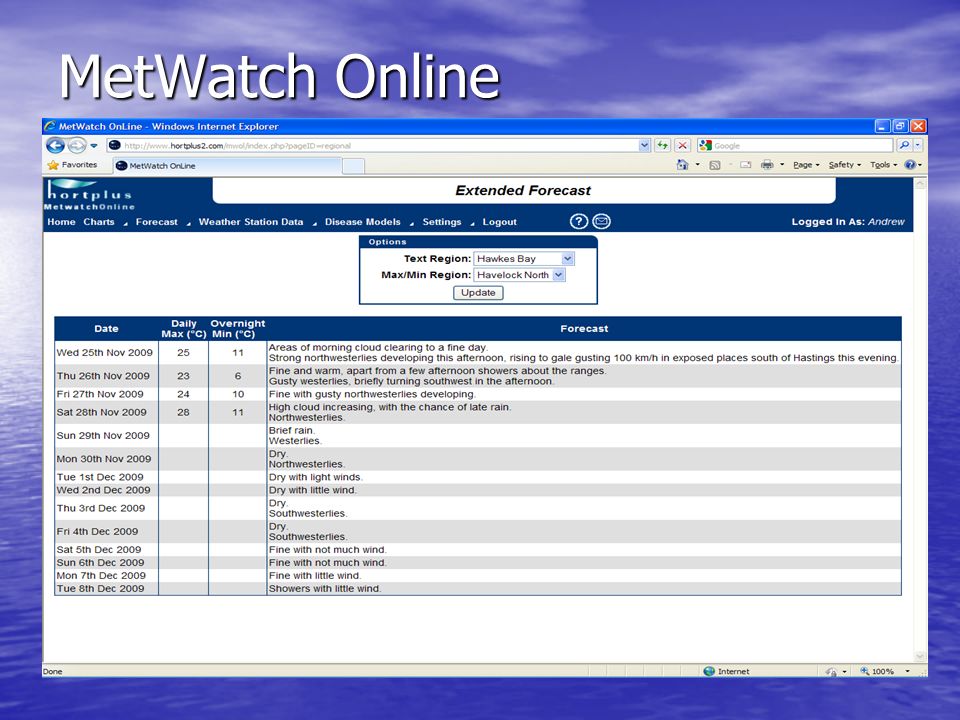Select the MetWatch OnLine browser tab

227,165
